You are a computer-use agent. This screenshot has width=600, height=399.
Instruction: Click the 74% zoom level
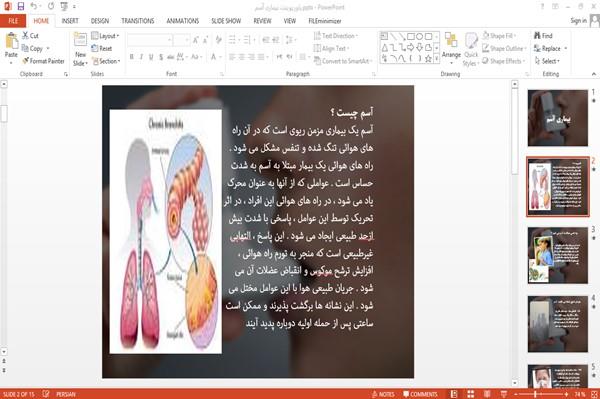(x=579, y=394)
